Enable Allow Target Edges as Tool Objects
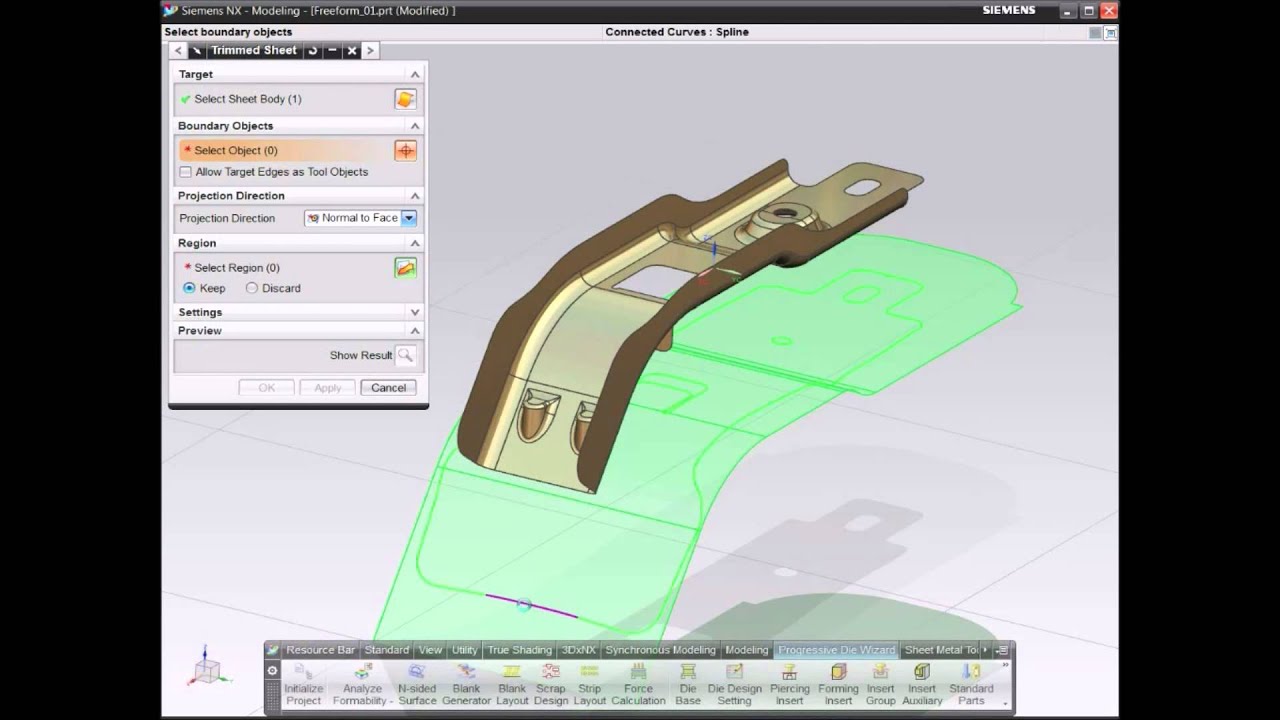Image resolution: width=1280 pixels, height=720 pixels. coord(186,172)
